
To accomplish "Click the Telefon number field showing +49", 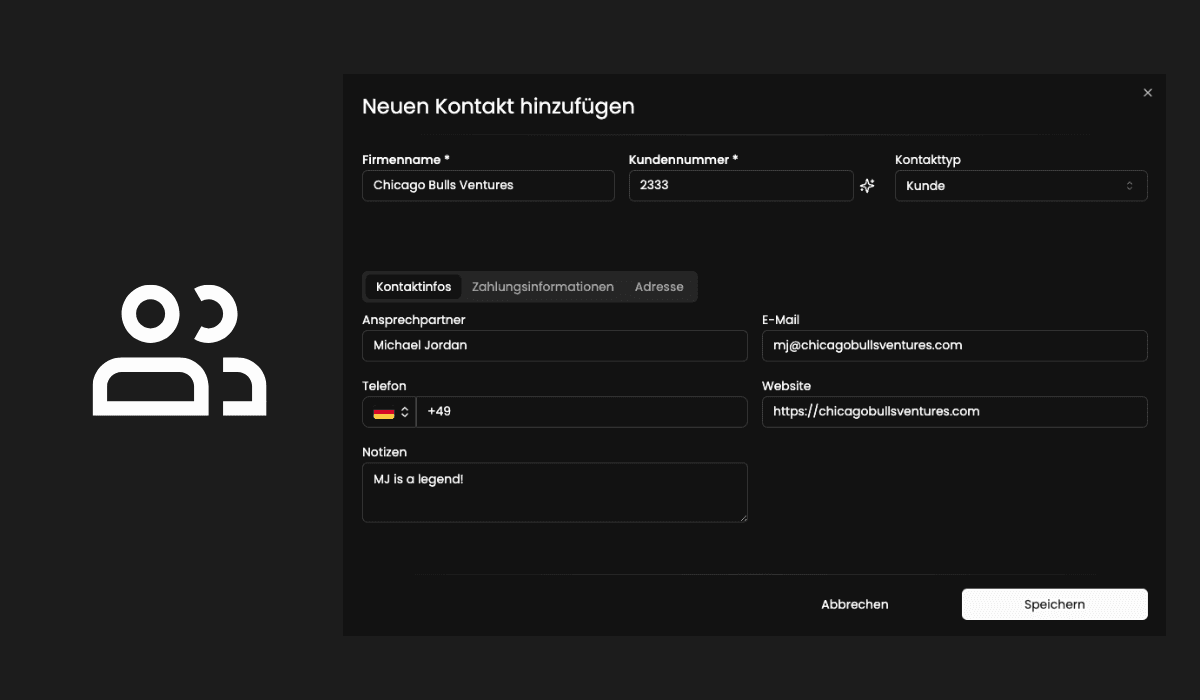I will tap(582, 411).
